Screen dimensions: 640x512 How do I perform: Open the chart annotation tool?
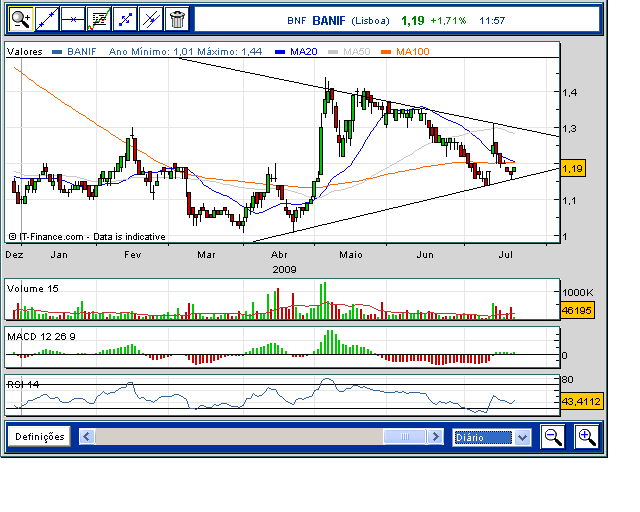point(98,18)
